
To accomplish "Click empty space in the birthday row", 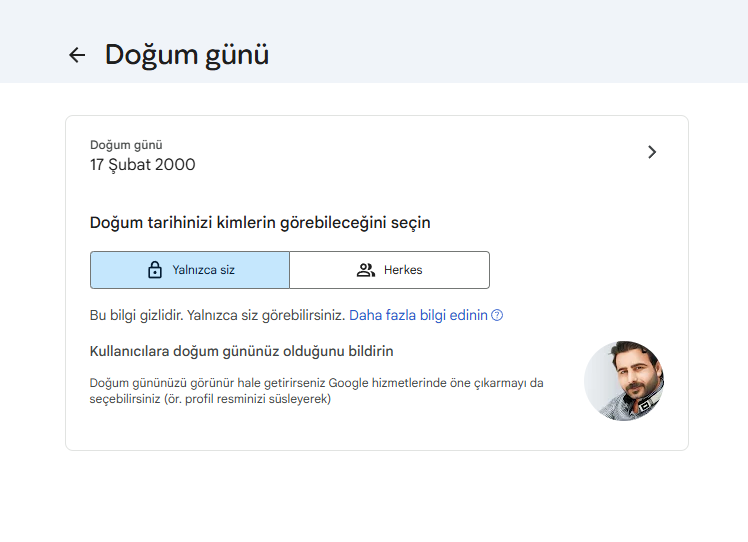I will [420, 153].
